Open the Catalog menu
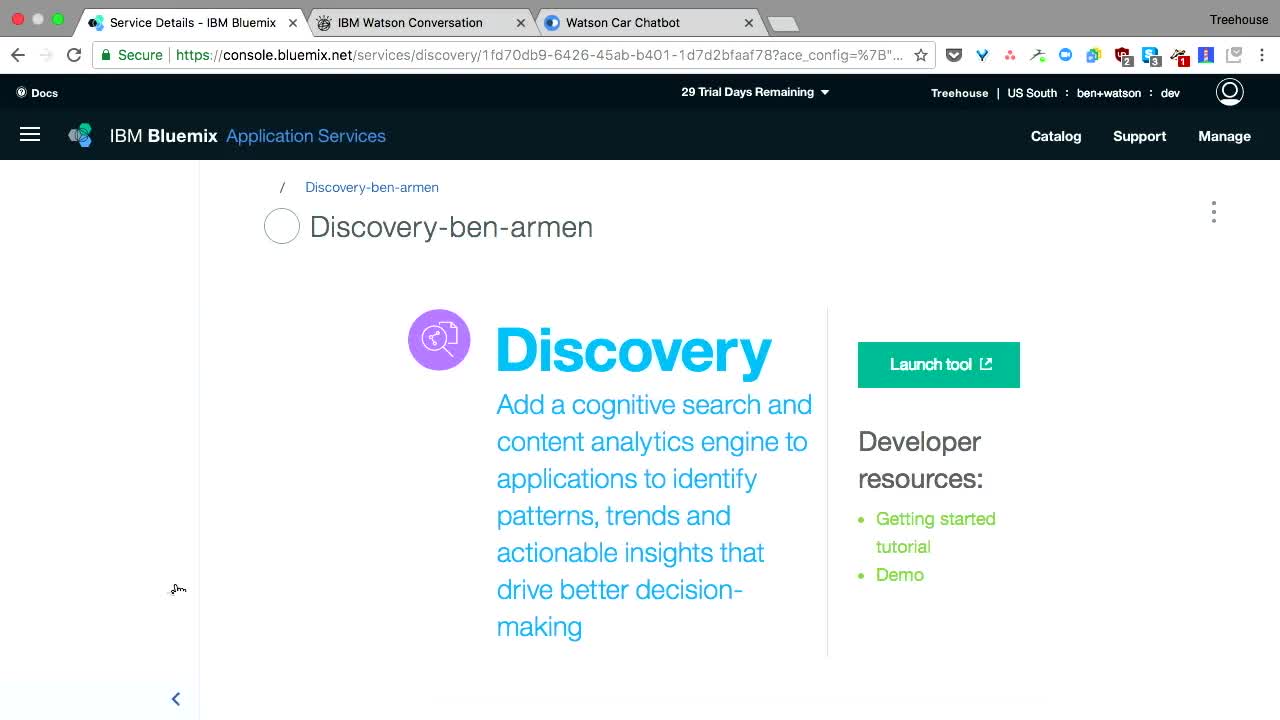1280x720 pixels. click(1056, 136)
